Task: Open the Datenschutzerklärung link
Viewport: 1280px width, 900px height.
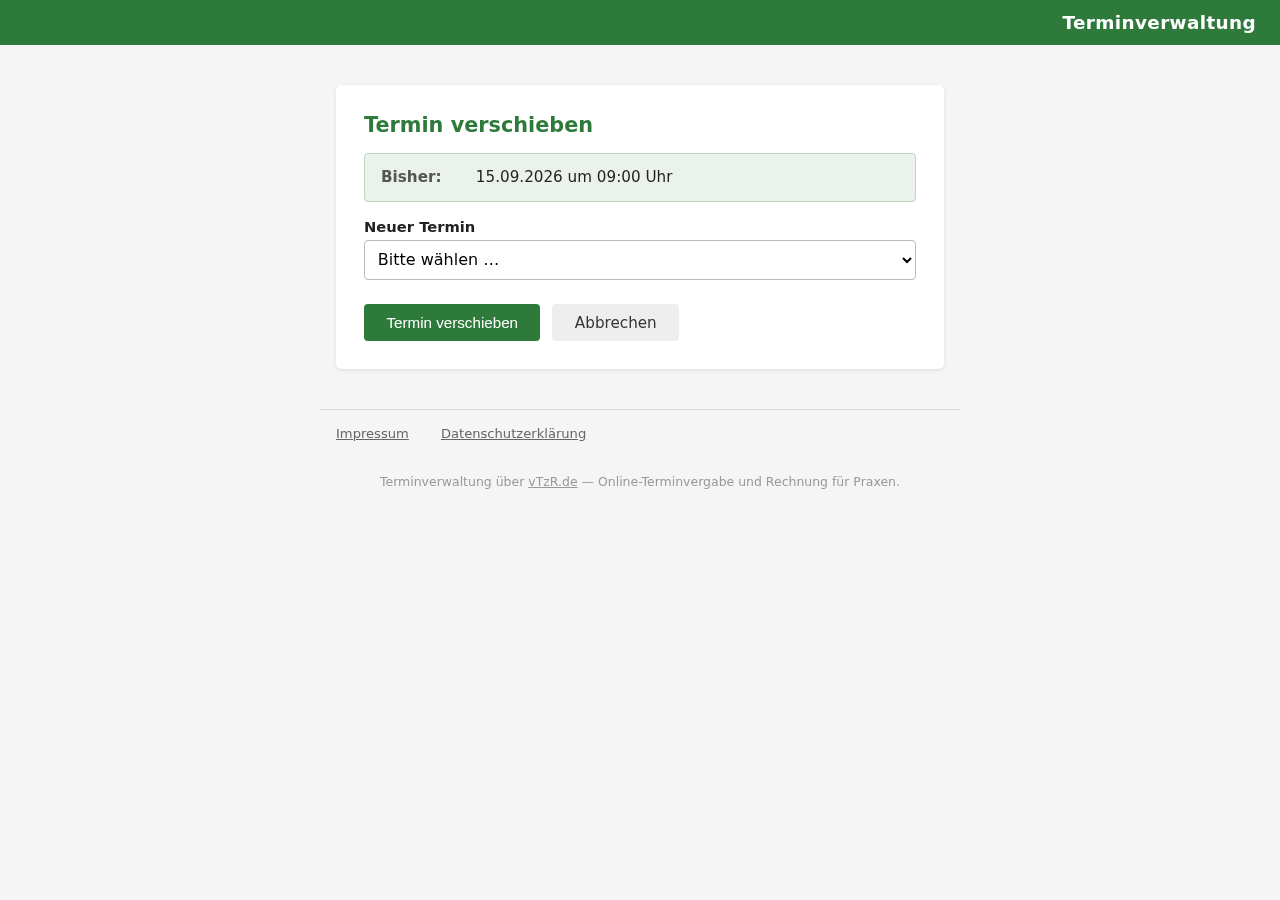Action: pos(513,434)
